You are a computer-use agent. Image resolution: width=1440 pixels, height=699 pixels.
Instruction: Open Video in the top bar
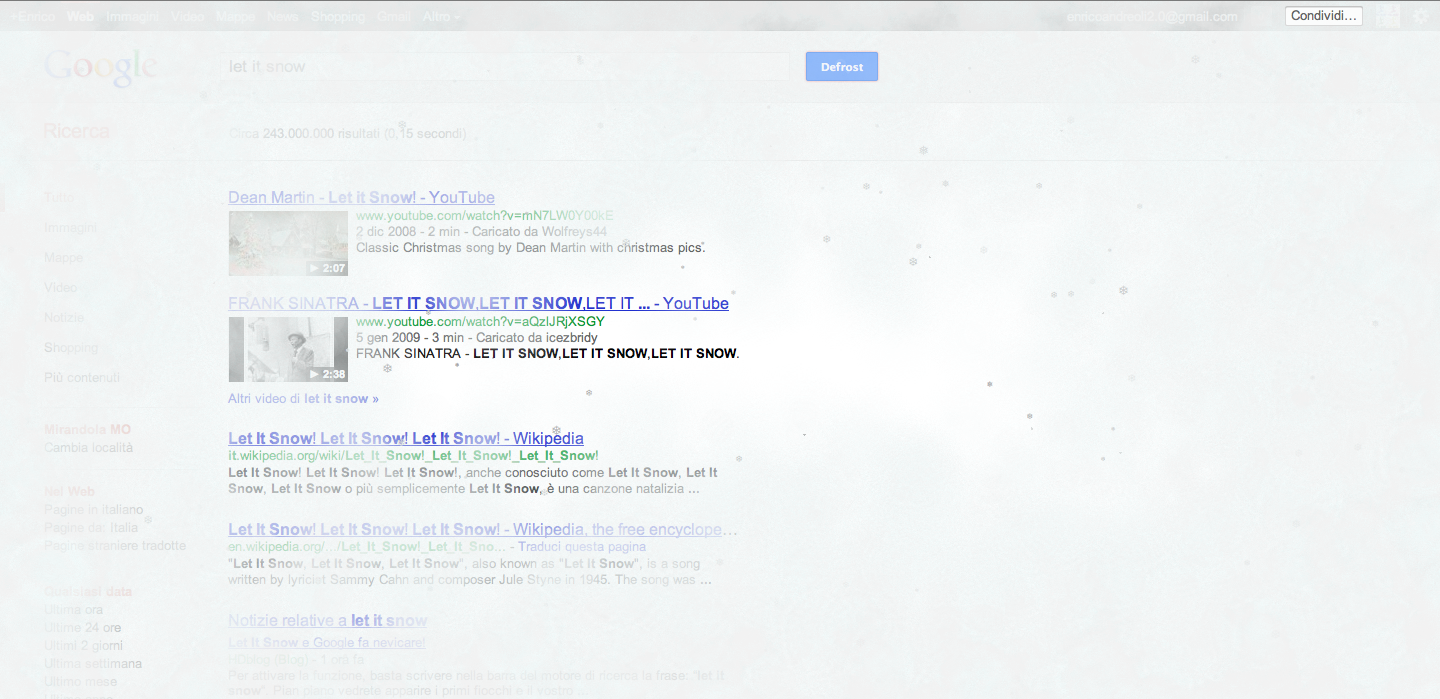click(x=187, y=16)
